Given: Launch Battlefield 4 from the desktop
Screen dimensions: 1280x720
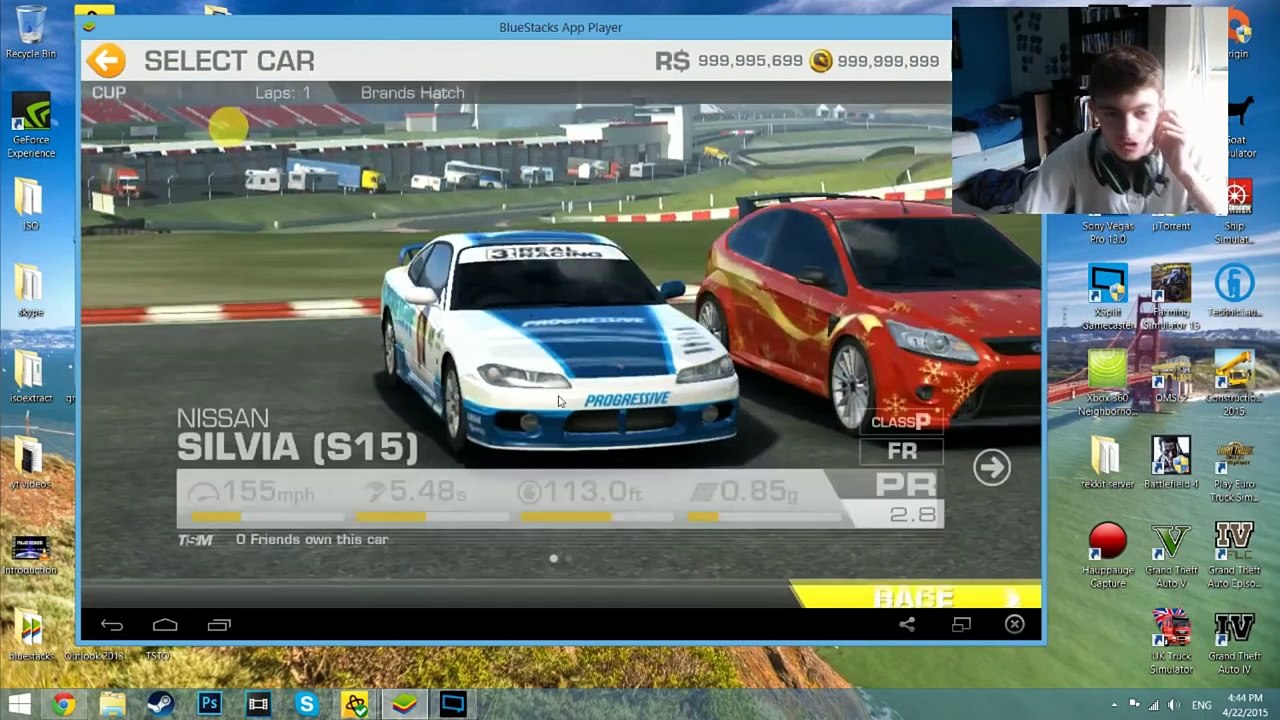Looking at the screenshot, I should 1171,463.
